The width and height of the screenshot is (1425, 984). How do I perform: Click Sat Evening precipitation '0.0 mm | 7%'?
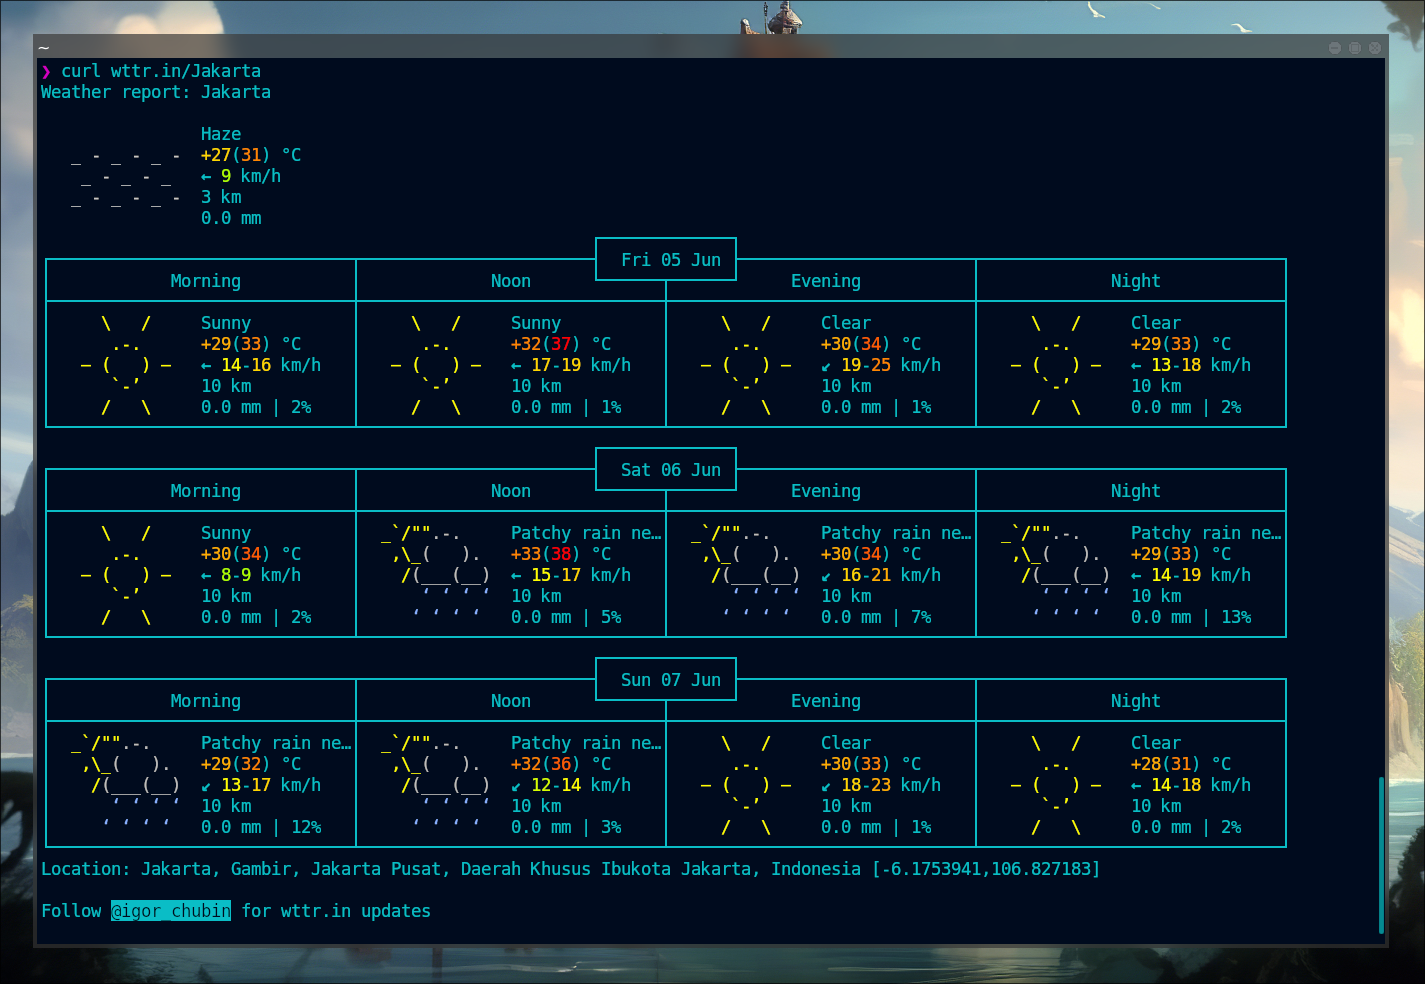click(x=876, y=617)
